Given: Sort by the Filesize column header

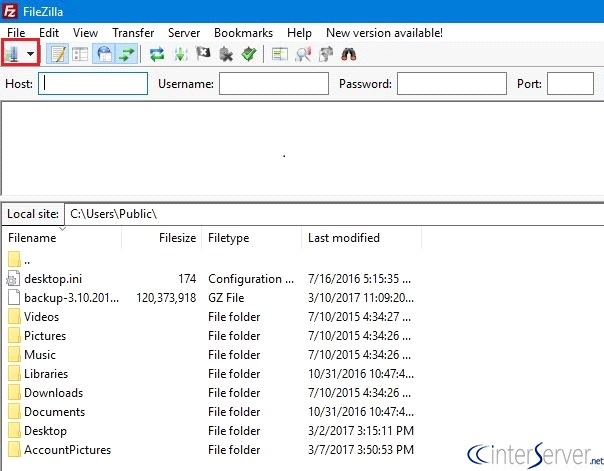Looking at the screenshot, I should (161, 238).
